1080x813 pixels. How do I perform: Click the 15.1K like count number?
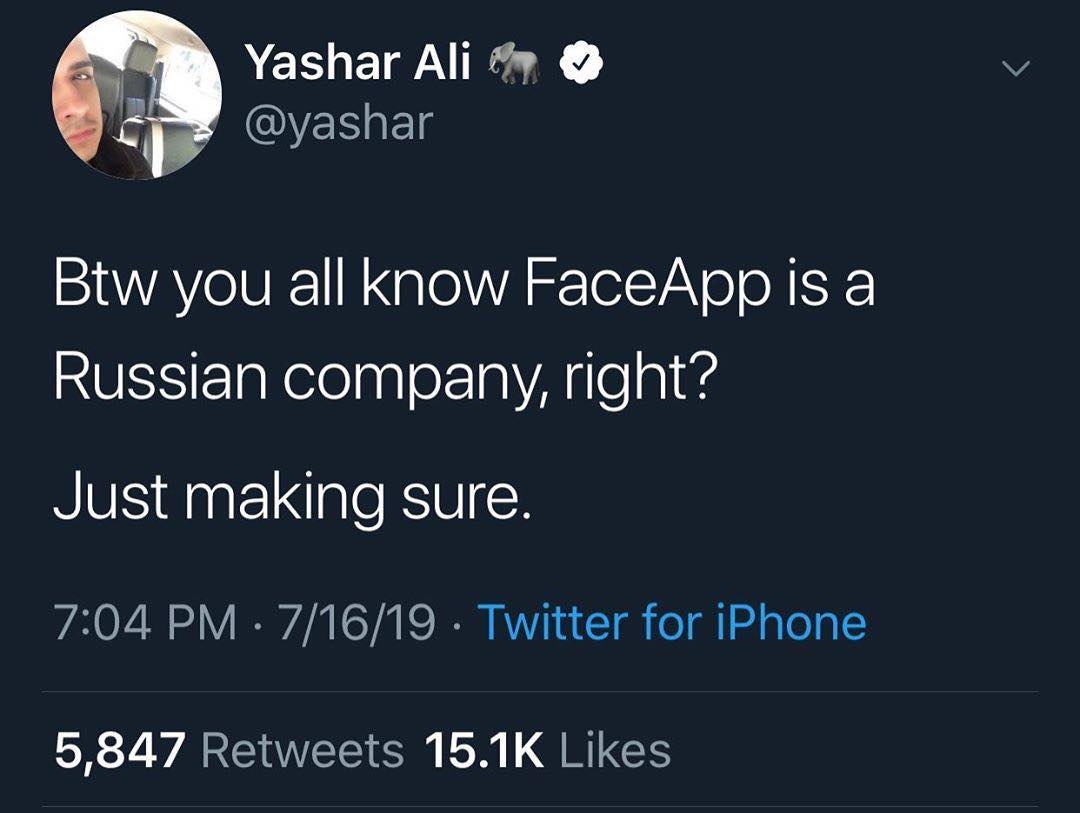point(484,750)
